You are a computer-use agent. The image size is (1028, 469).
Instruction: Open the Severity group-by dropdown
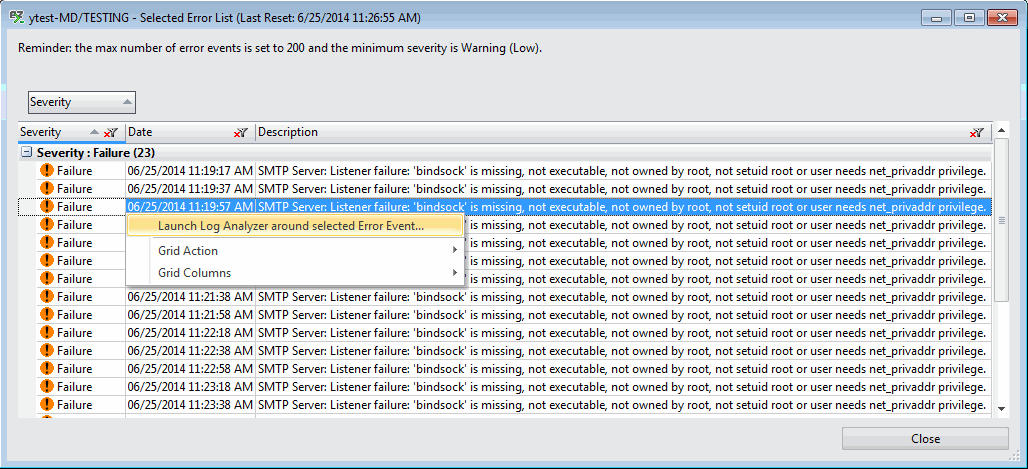tap(81, 102)
